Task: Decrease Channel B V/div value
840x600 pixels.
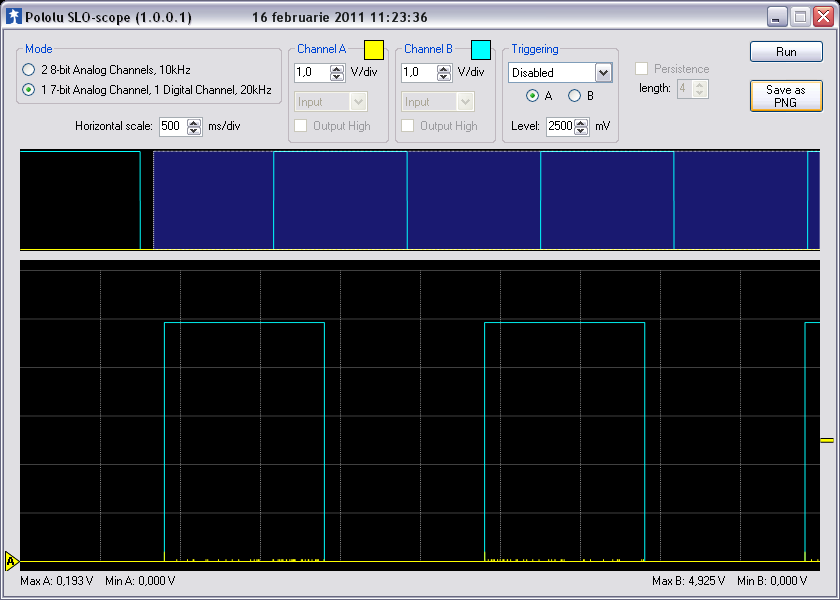Action: 444,77
